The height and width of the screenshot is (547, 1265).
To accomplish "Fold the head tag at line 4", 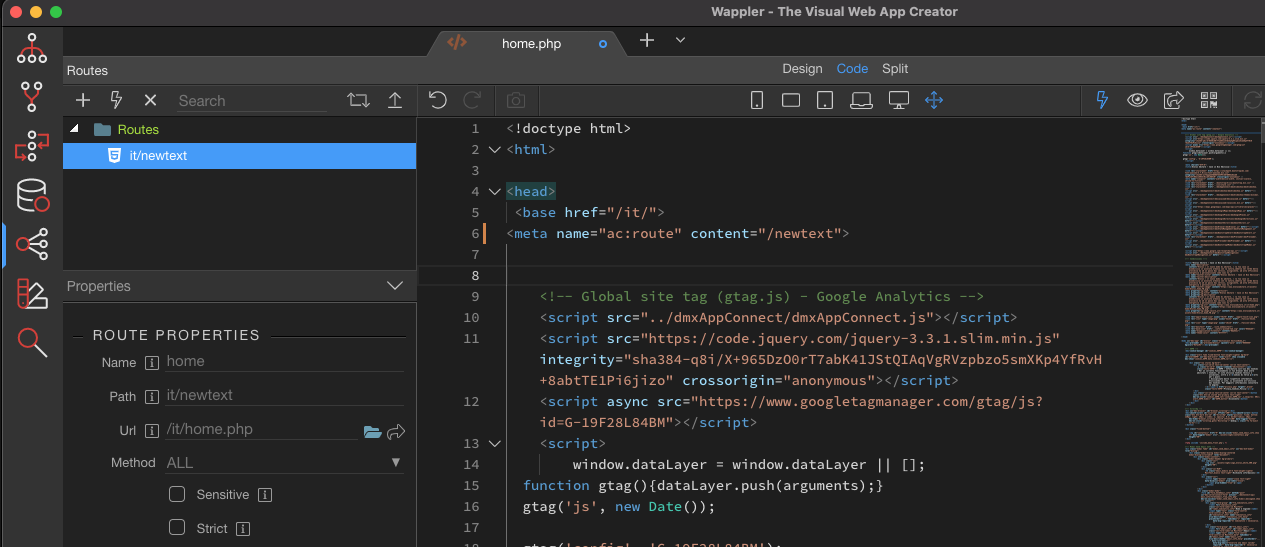I will click(494, 192).
